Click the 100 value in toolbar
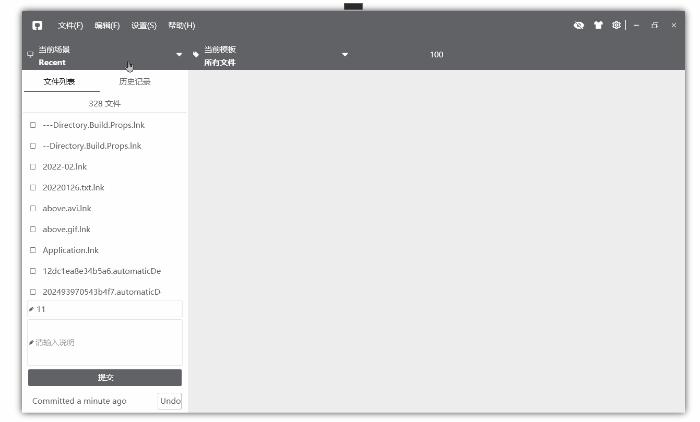The height and width of the screenshot is (422, 700). [437, 54]
